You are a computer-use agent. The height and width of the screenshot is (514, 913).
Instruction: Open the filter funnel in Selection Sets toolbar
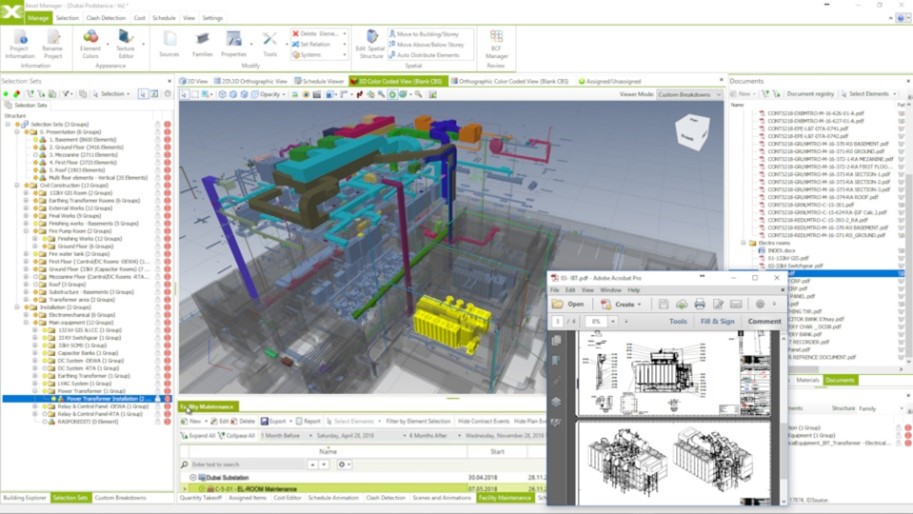[66, 94]
